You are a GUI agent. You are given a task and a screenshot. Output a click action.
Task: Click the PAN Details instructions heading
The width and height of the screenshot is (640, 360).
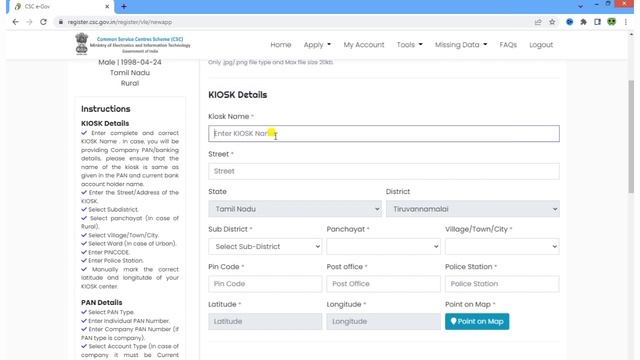tap(102, 302)
